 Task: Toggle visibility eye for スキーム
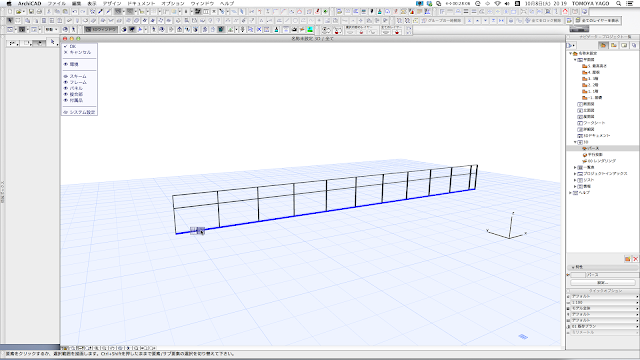66,76
